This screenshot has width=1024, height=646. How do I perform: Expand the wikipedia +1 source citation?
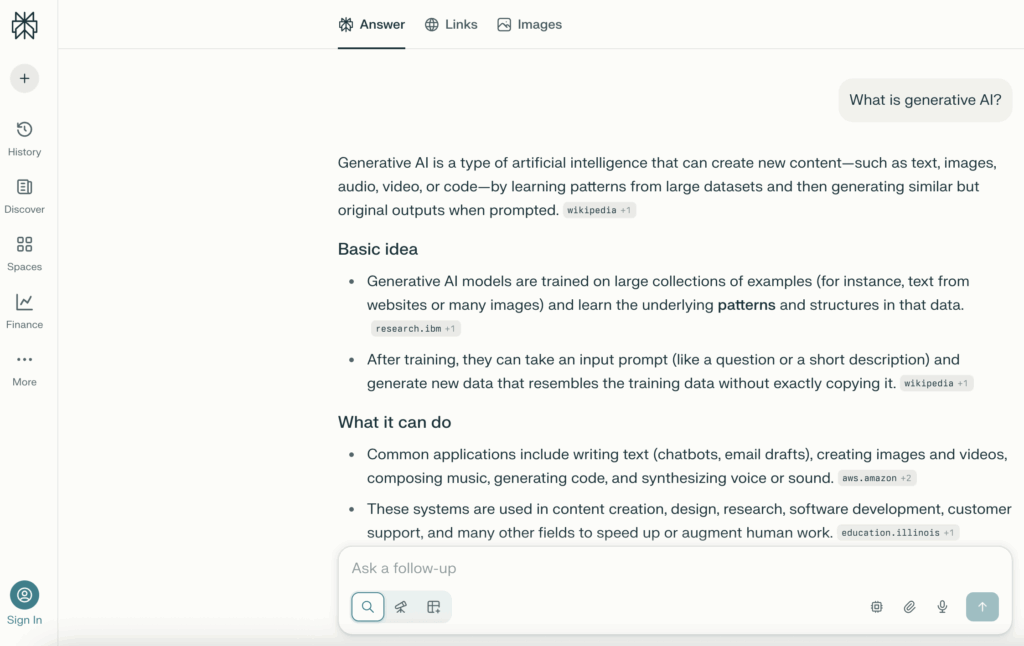599,210
